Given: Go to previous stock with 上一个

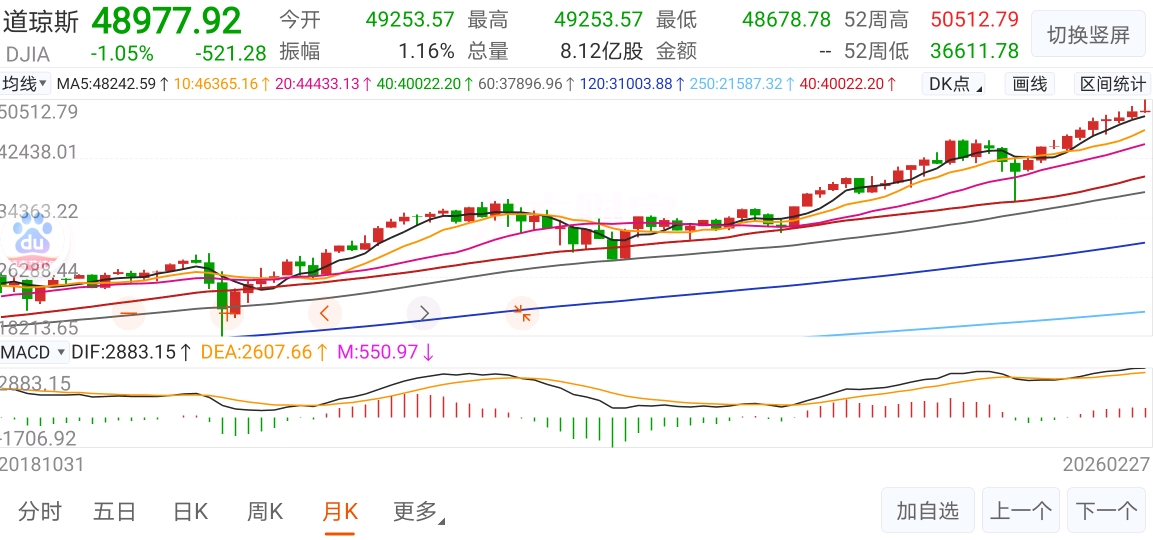Looking at the screenshot, I should coord(1021,511).
